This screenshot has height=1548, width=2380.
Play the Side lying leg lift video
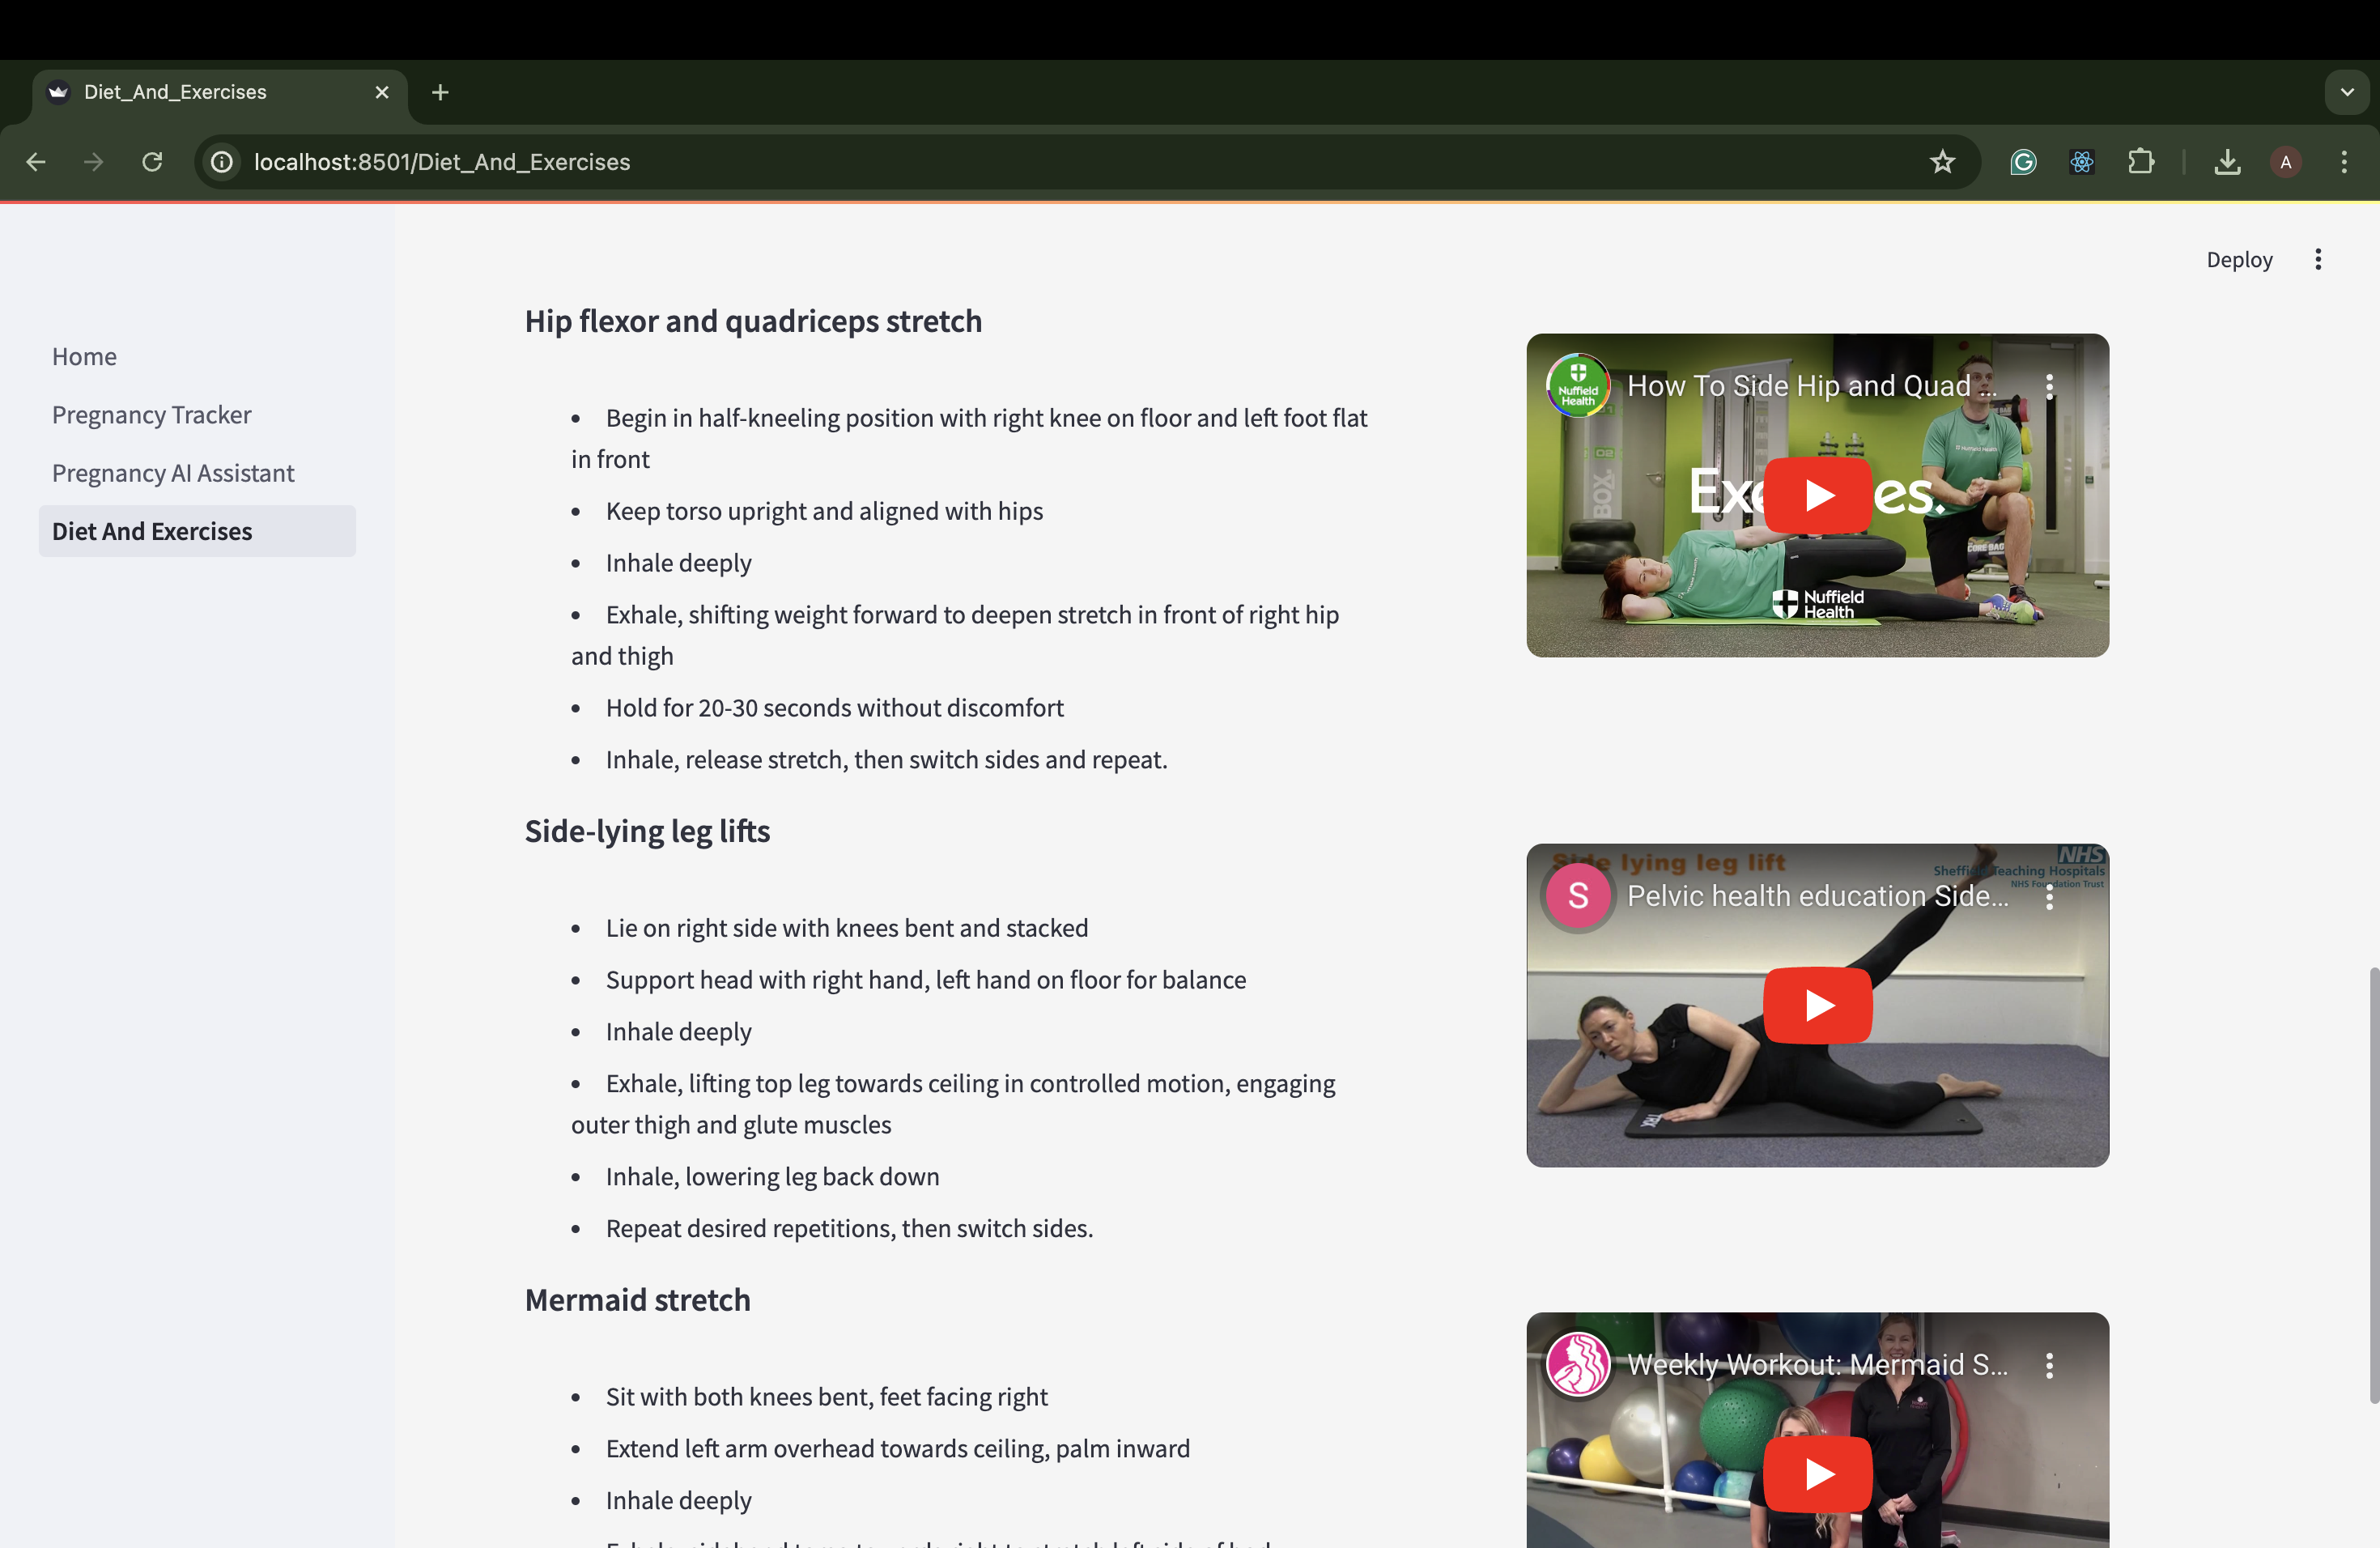click(1817, 1005)
